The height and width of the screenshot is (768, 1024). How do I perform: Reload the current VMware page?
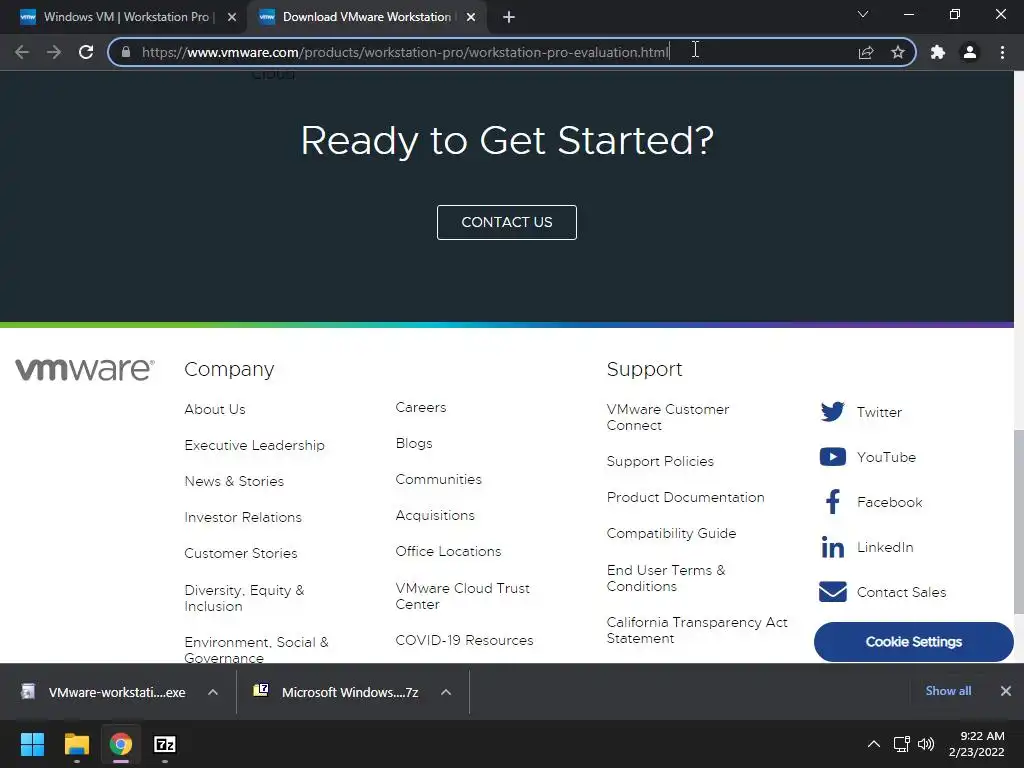(86, 52)
